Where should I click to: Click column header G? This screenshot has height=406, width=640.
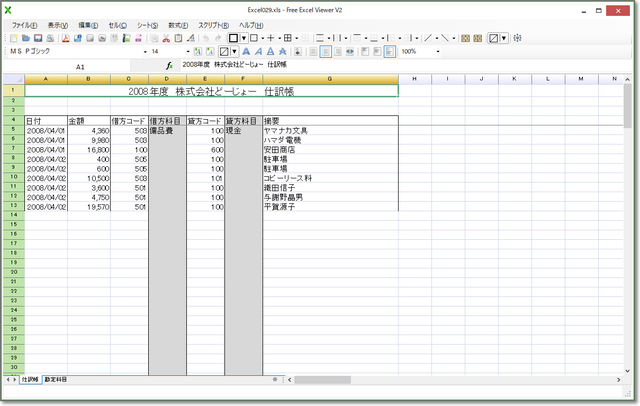[x=329, y=78]
